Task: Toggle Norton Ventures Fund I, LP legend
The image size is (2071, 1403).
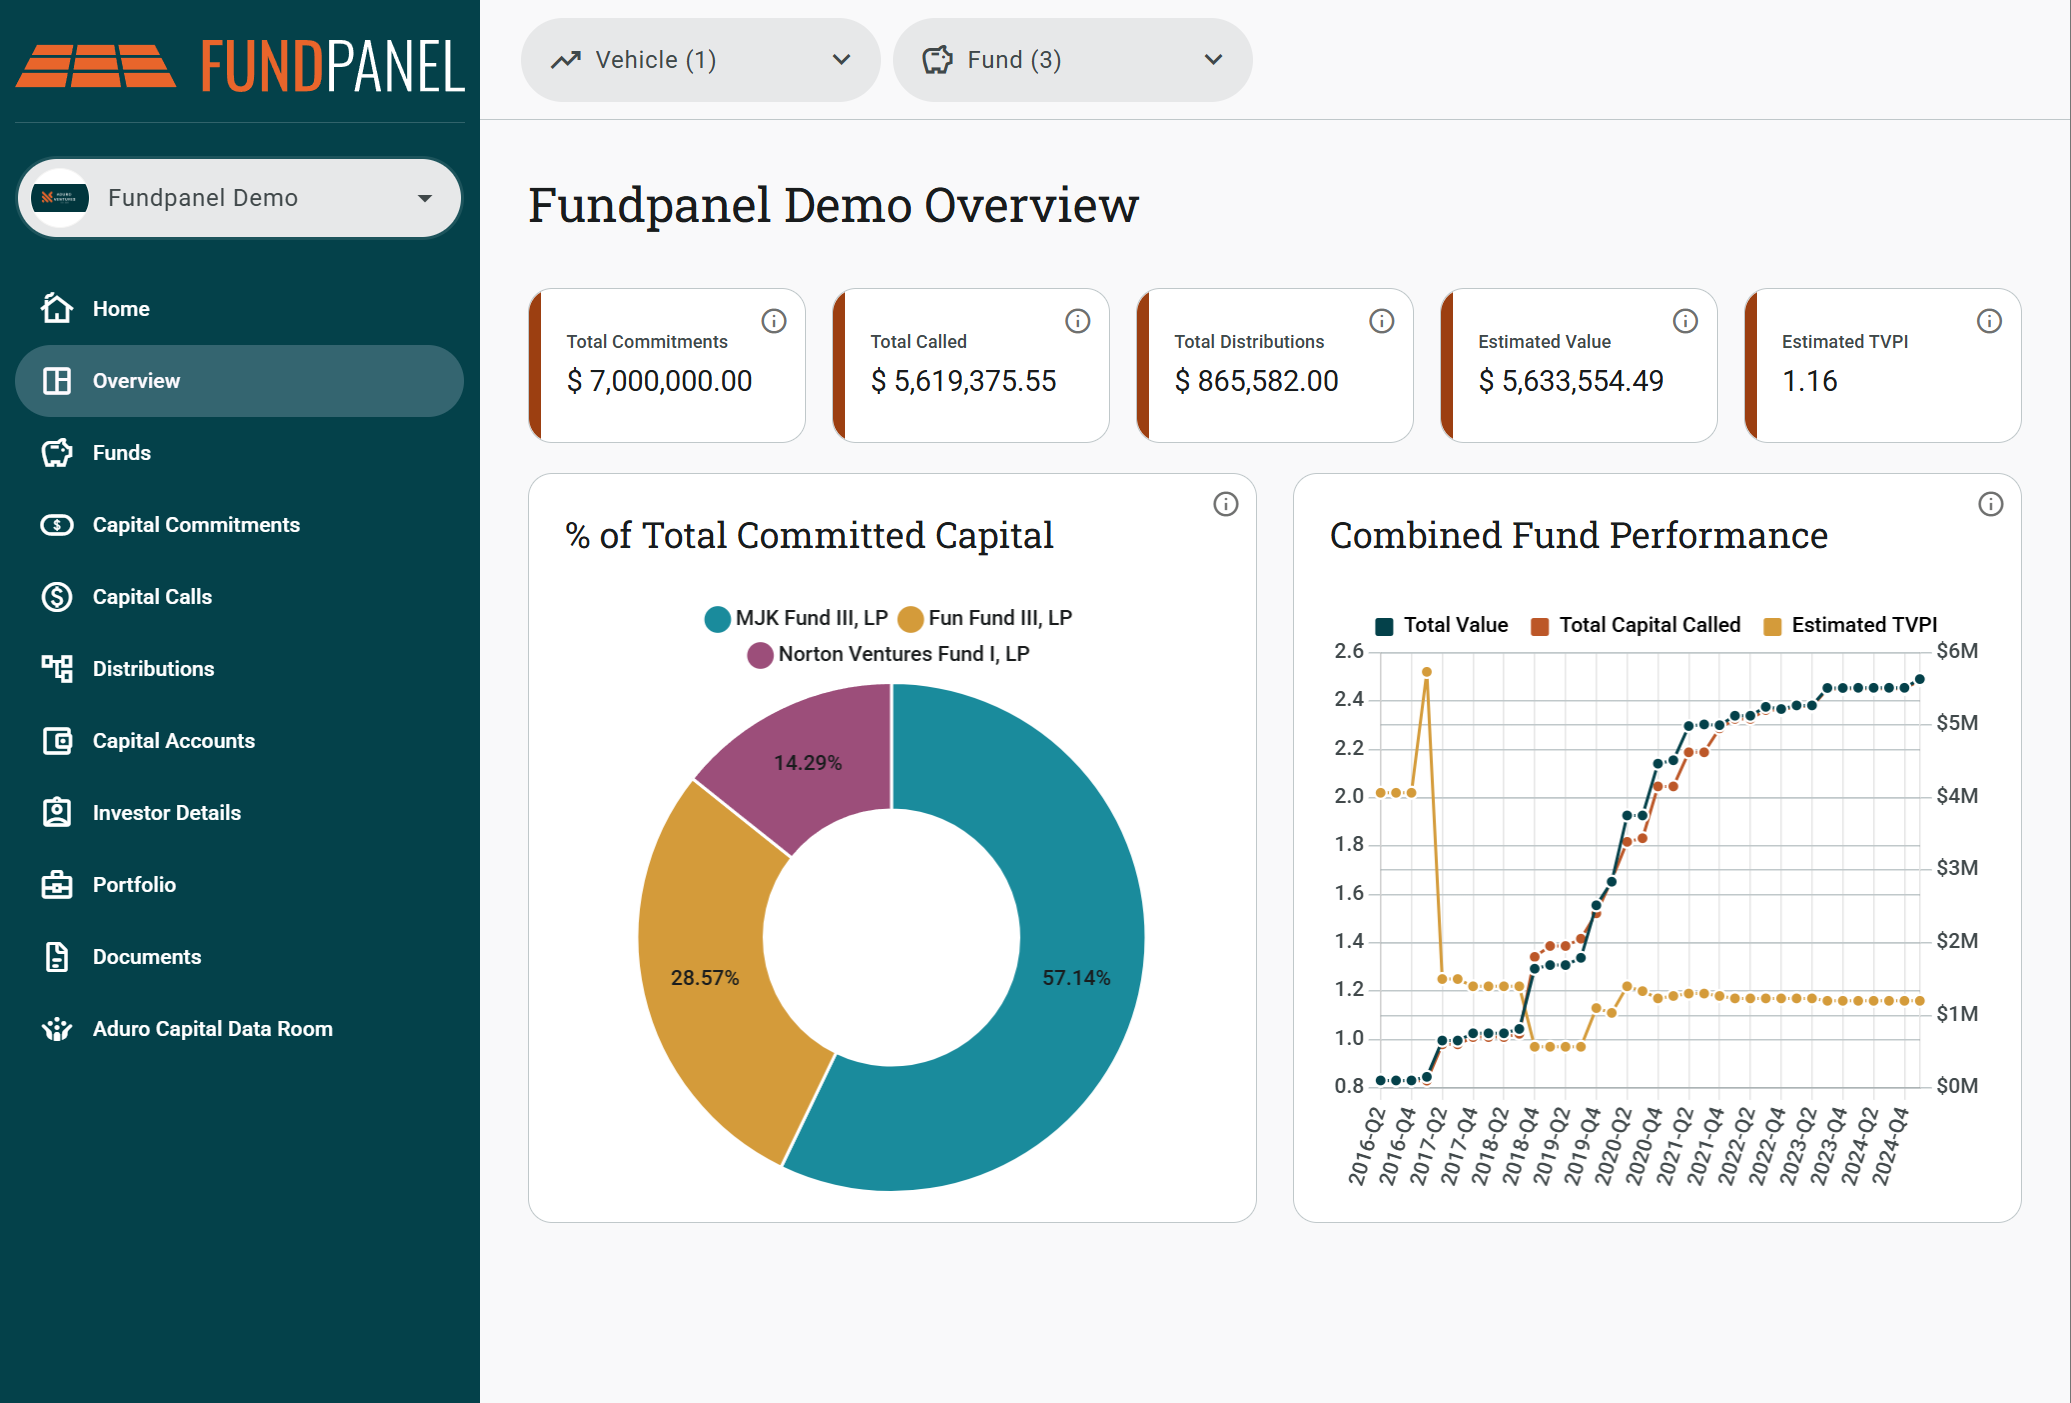Action: tap(888, 654)
